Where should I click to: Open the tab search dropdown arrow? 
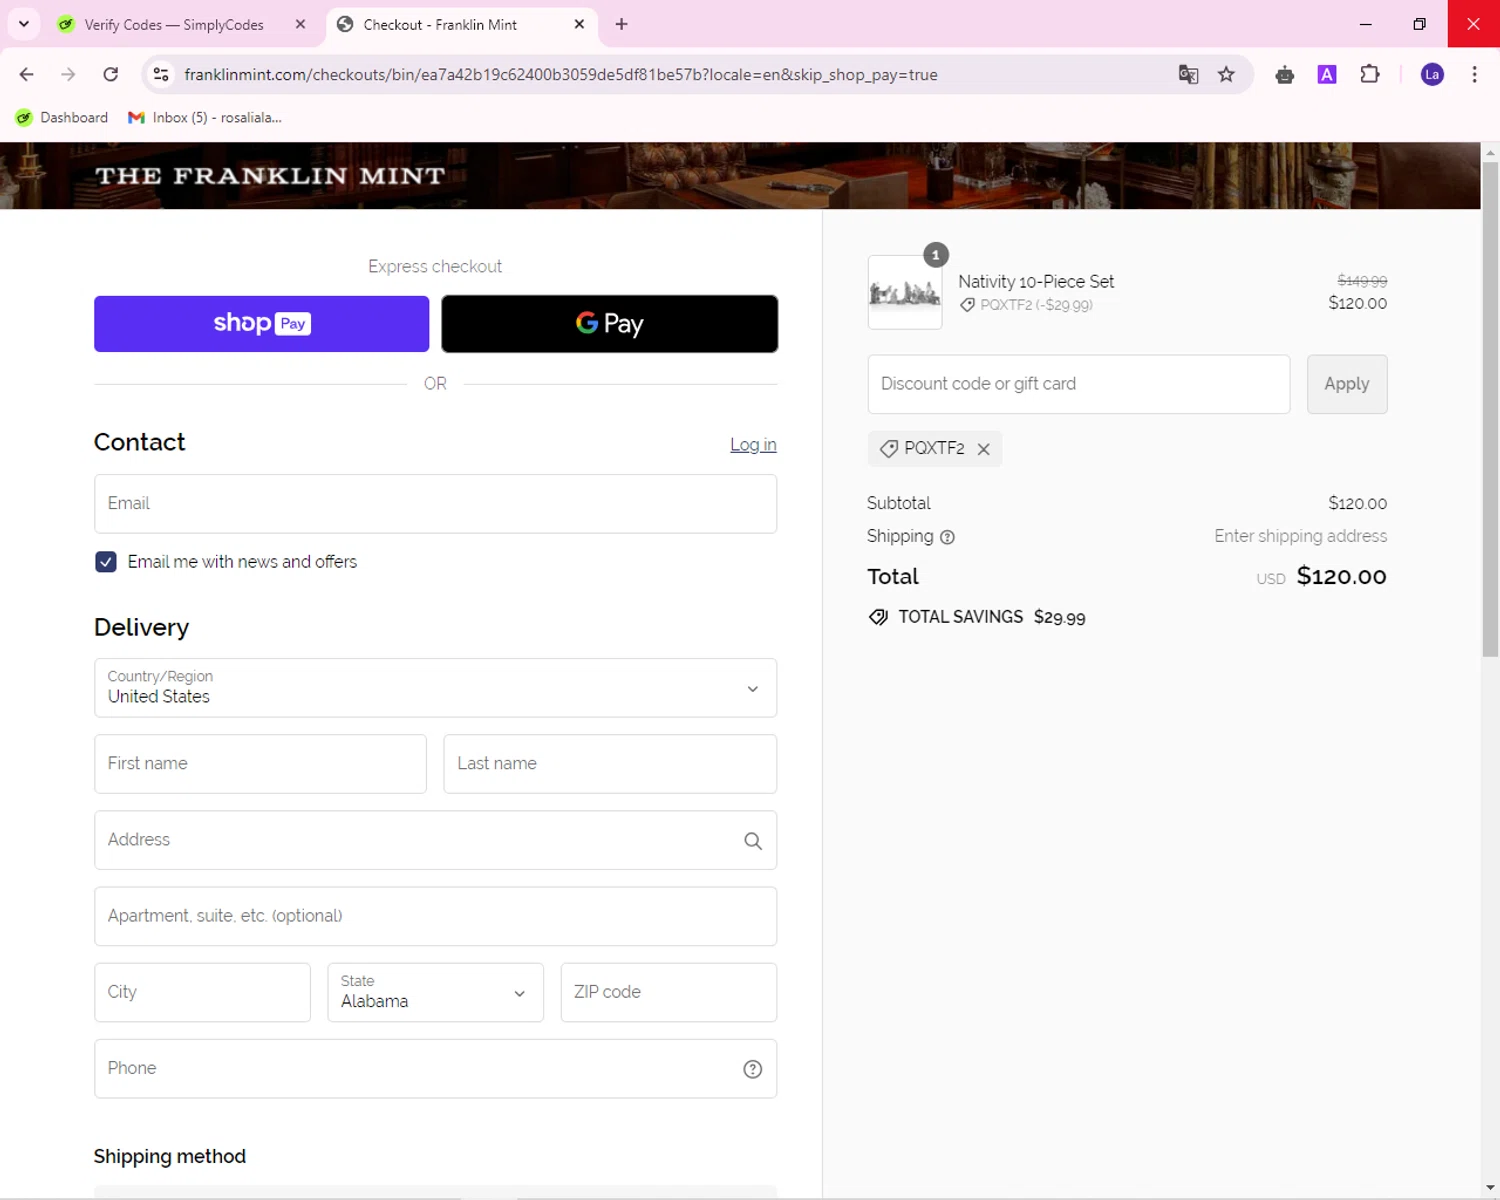pyautogui.click(x=24, y=24)
